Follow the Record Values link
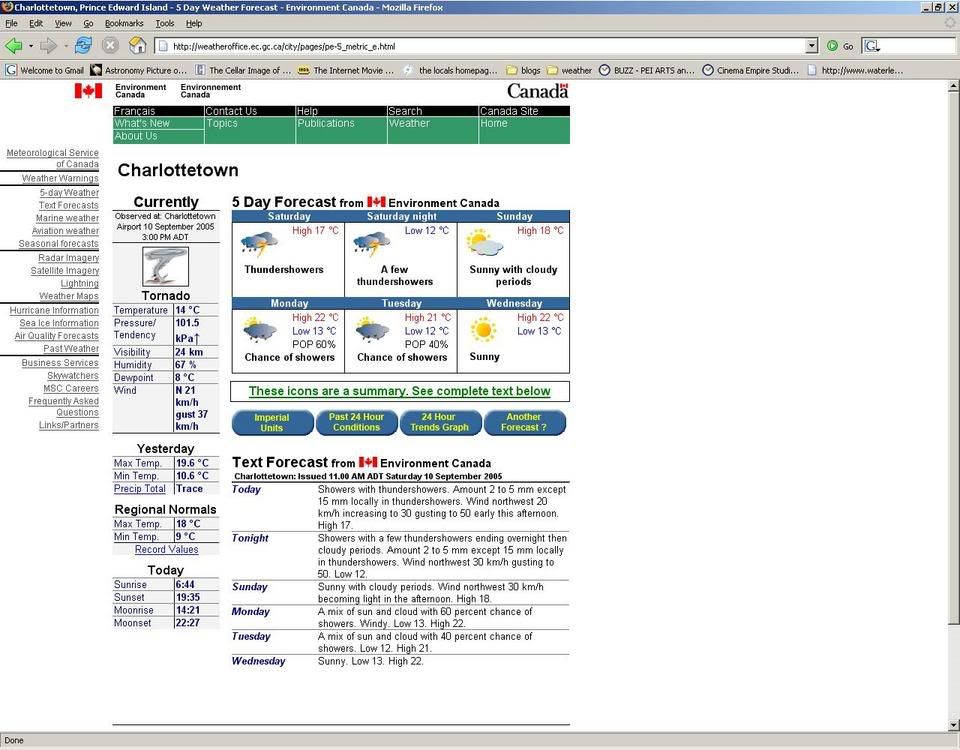This screenshot has height=750, width=960. 166,549
